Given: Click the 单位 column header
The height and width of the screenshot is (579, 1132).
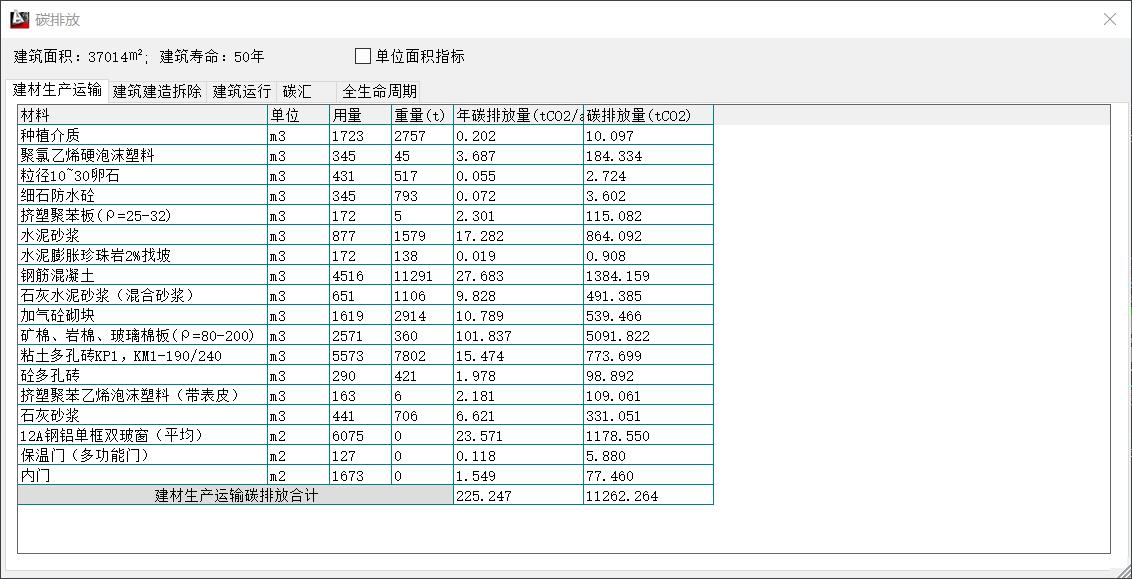Looking at the screenshot, I should point(298,115).
